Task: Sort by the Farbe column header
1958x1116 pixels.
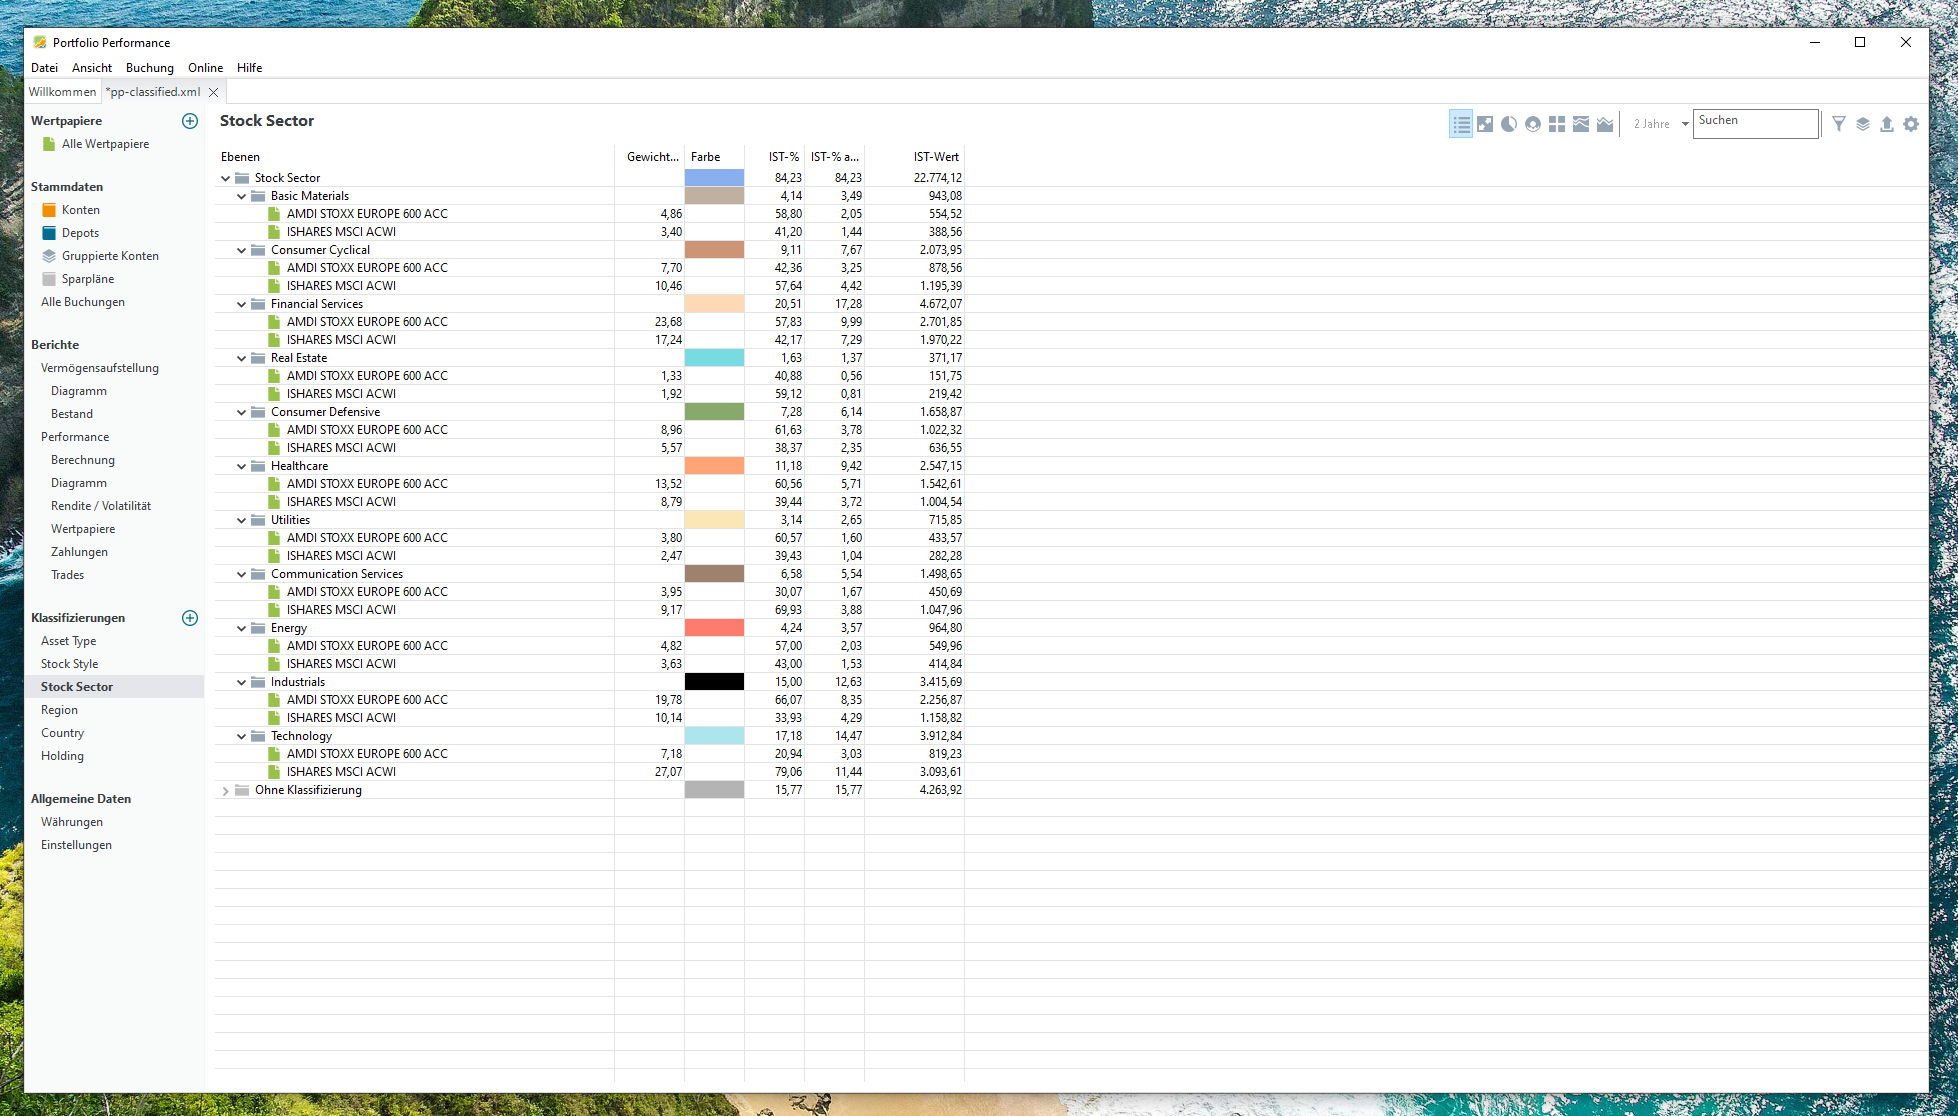Action: (714, 157)
